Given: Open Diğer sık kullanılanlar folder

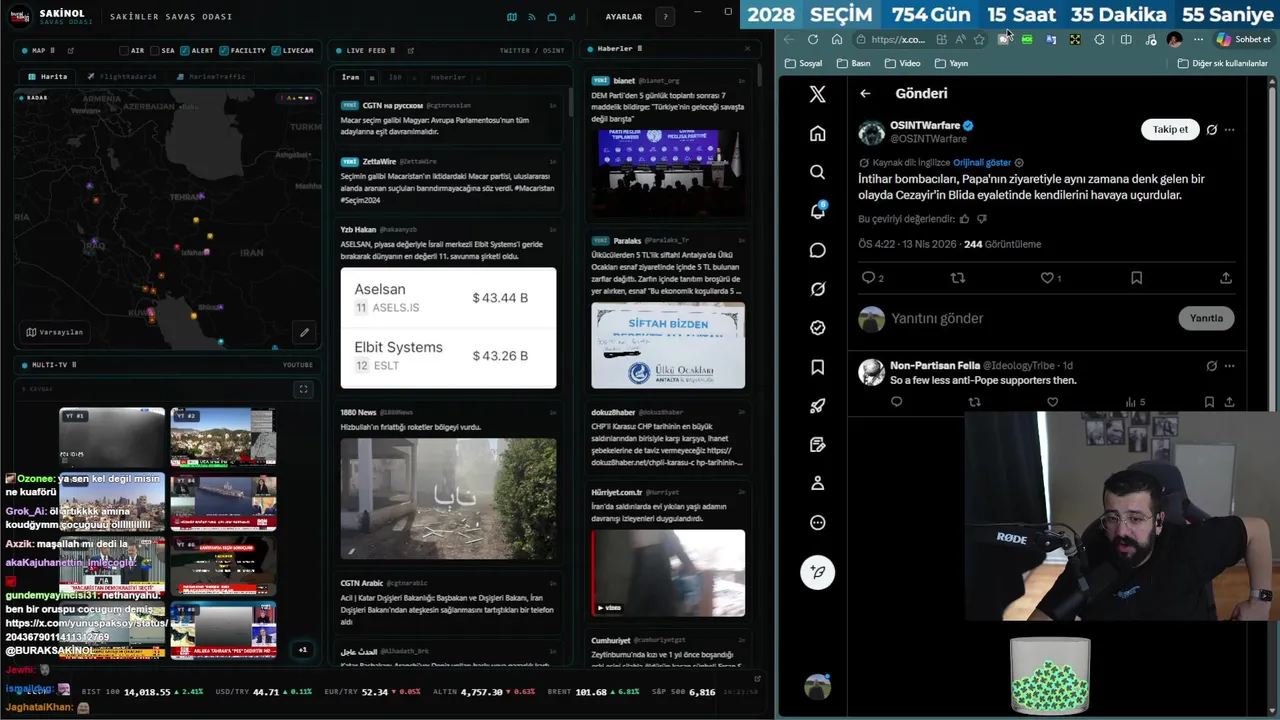Looking at the screenshot, I should tap(1224, 63).
